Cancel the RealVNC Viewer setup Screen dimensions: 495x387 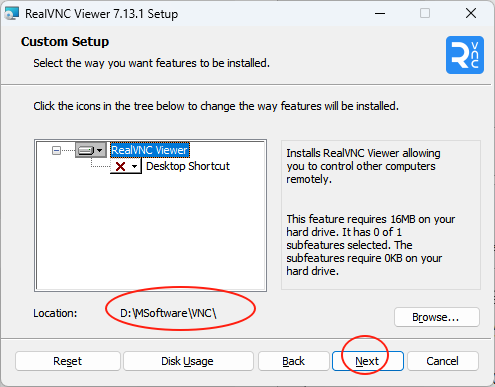point(443,361)
